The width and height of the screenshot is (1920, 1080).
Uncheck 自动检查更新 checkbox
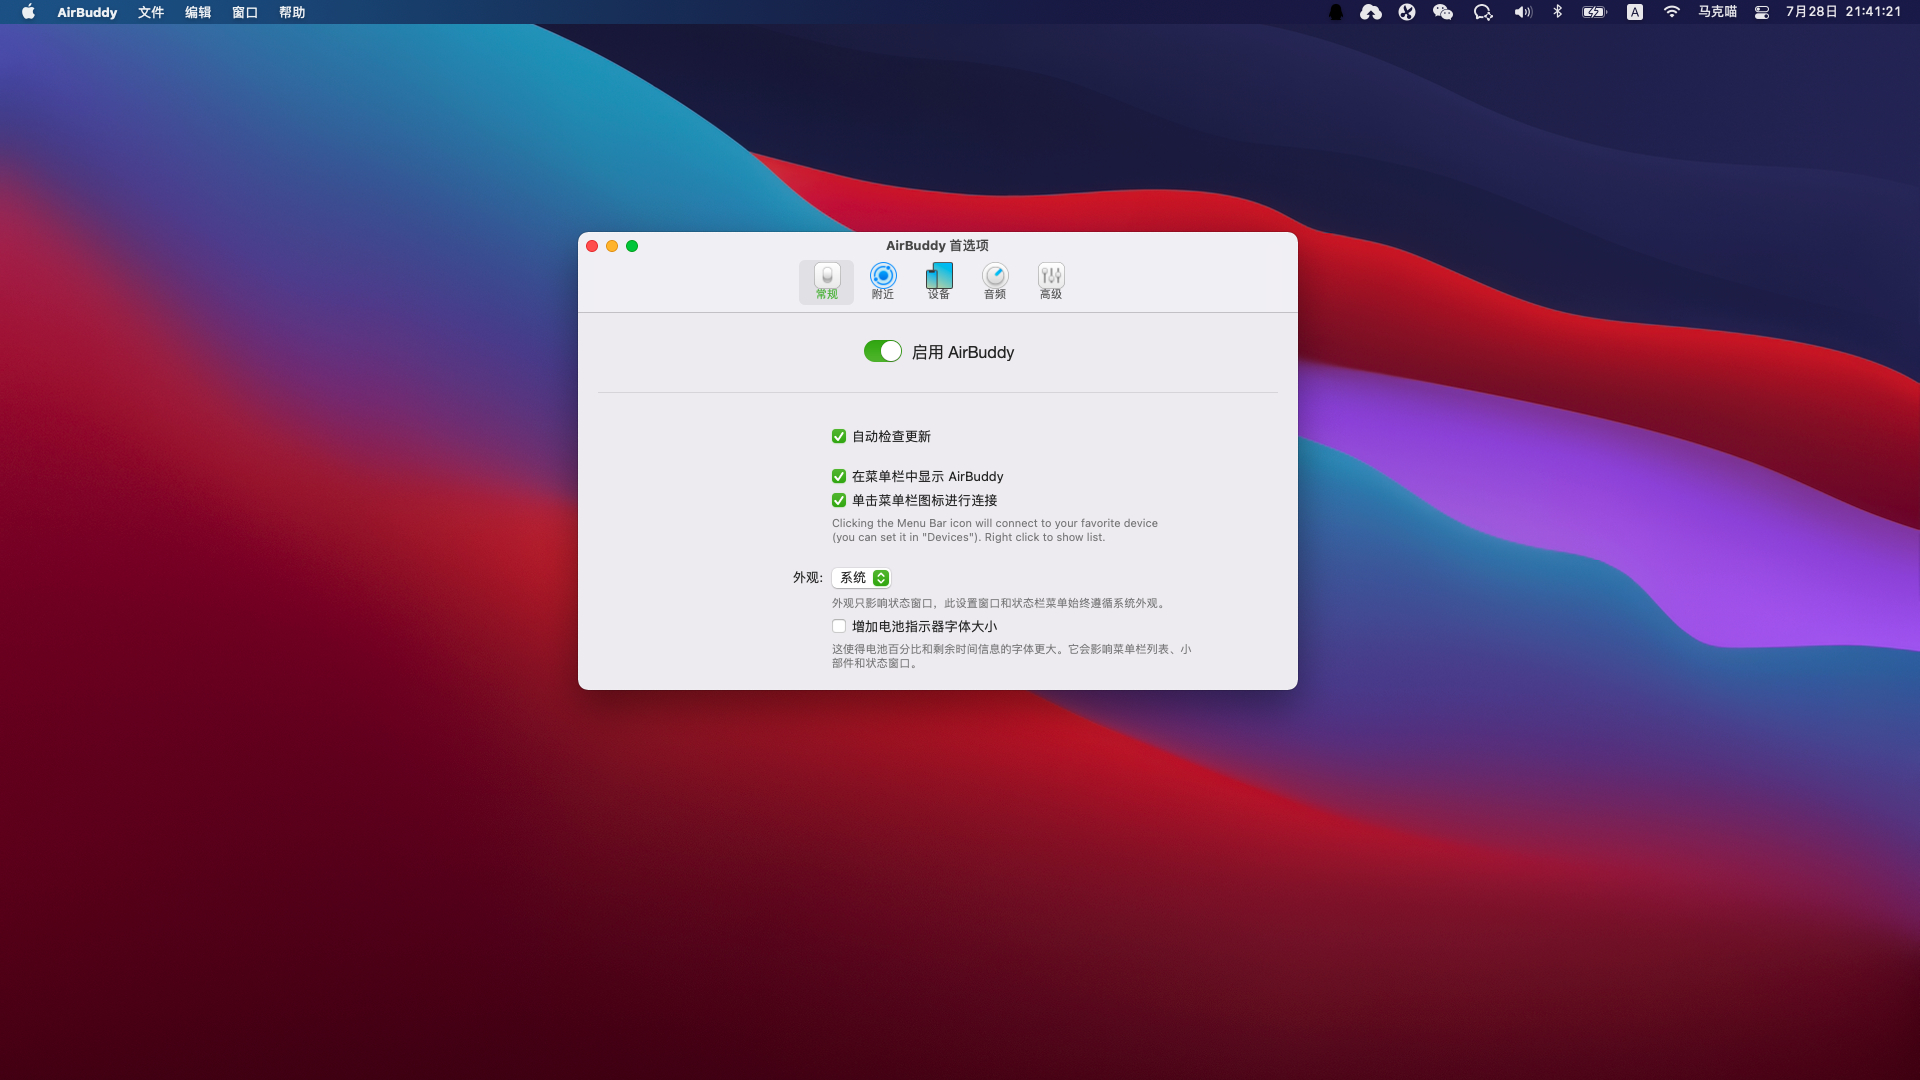tap(839, 437)
